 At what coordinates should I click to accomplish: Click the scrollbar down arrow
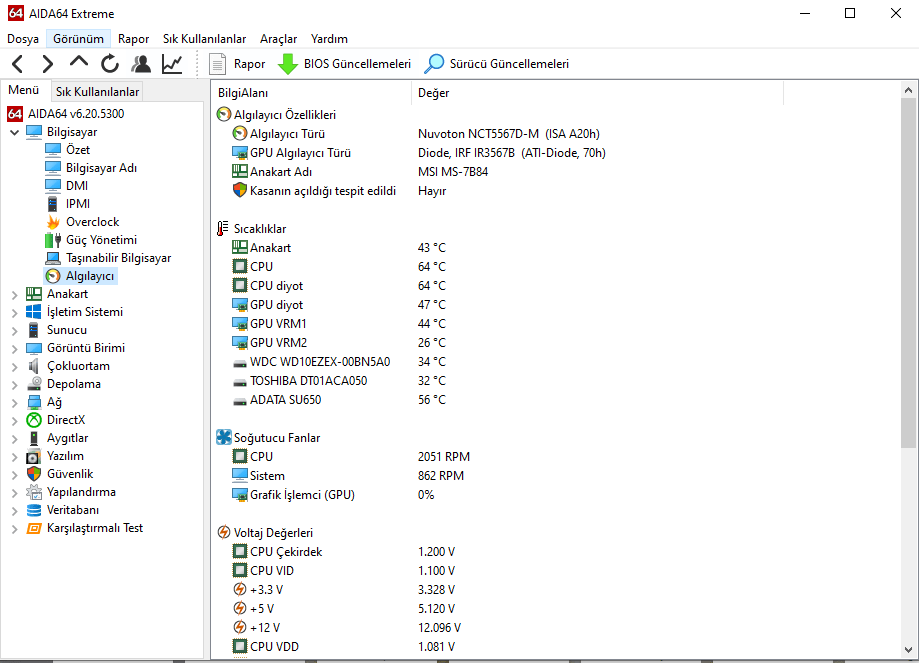tap(908, 650)
